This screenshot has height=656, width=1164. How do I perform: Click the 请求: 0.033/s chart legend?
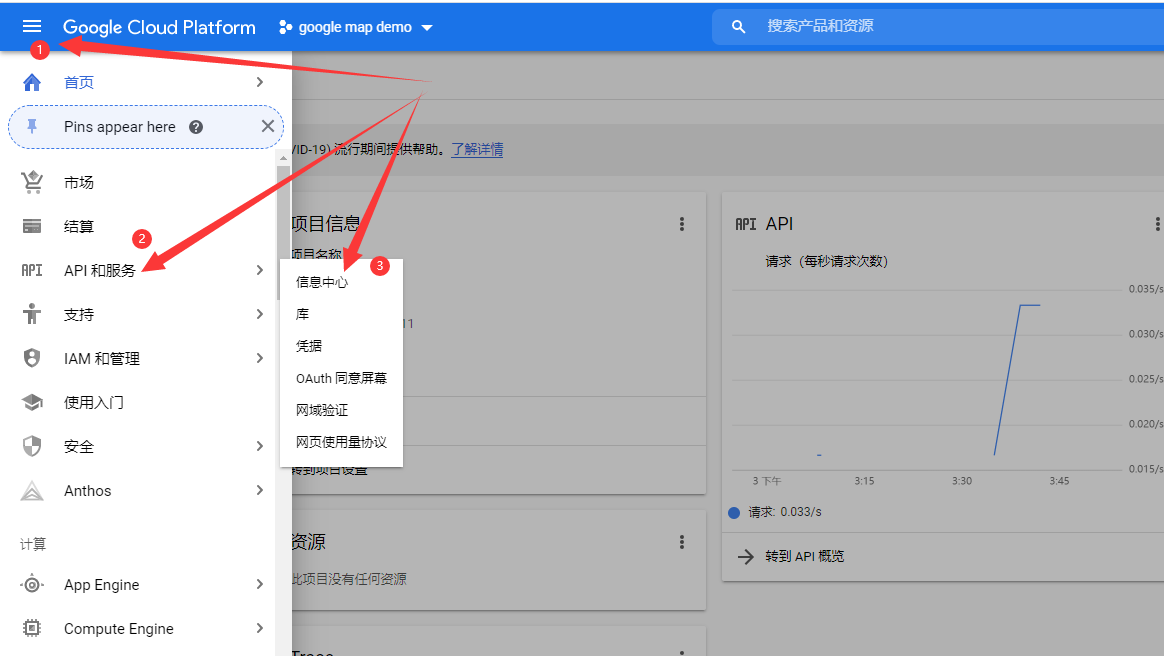[775, 512]
